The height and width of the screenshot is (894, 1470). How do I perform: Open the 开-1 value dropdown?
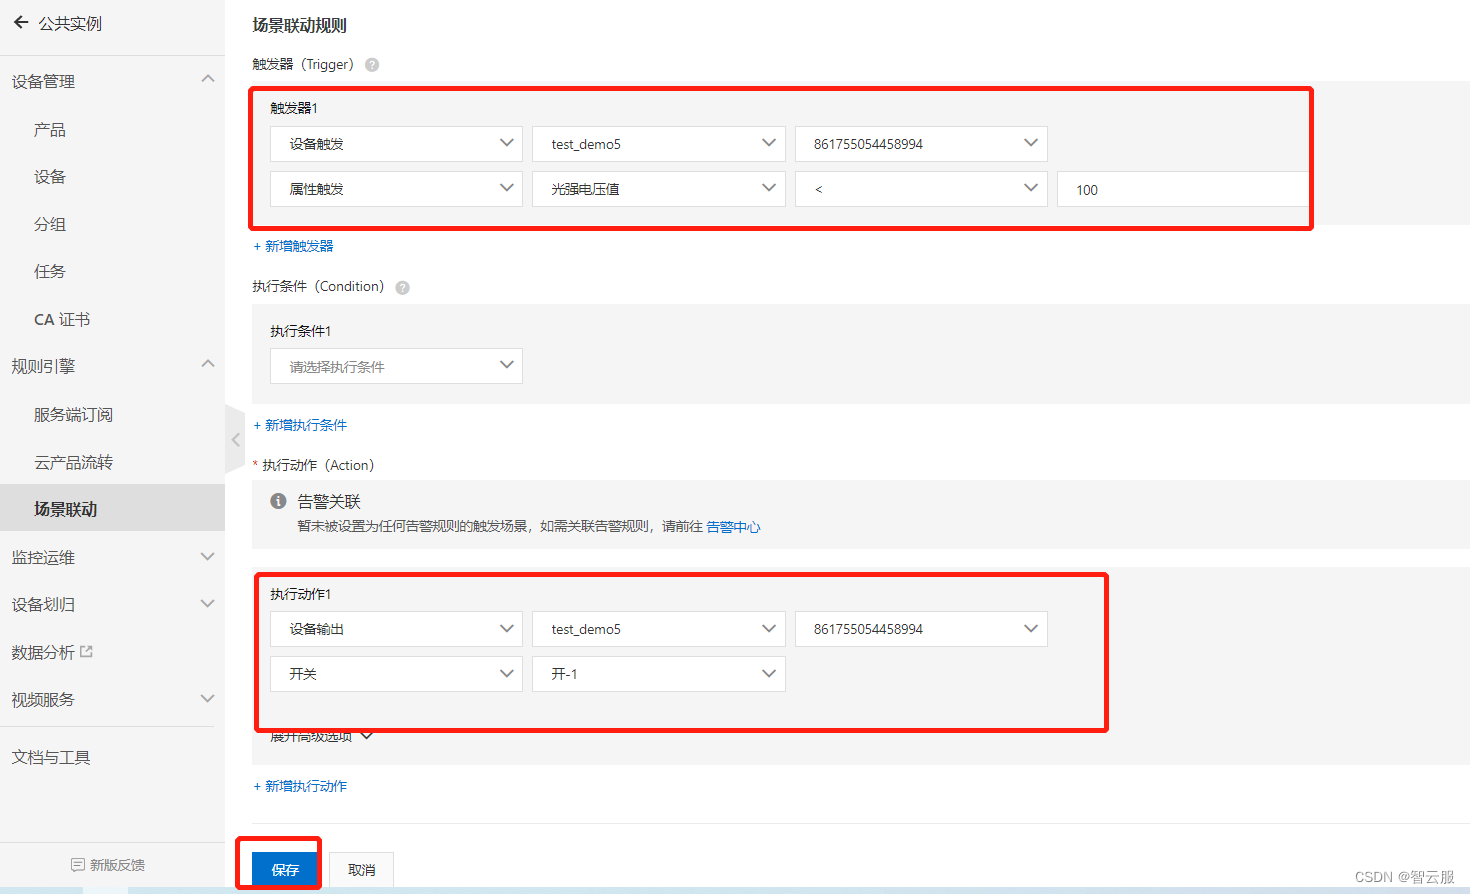point(659,674)
